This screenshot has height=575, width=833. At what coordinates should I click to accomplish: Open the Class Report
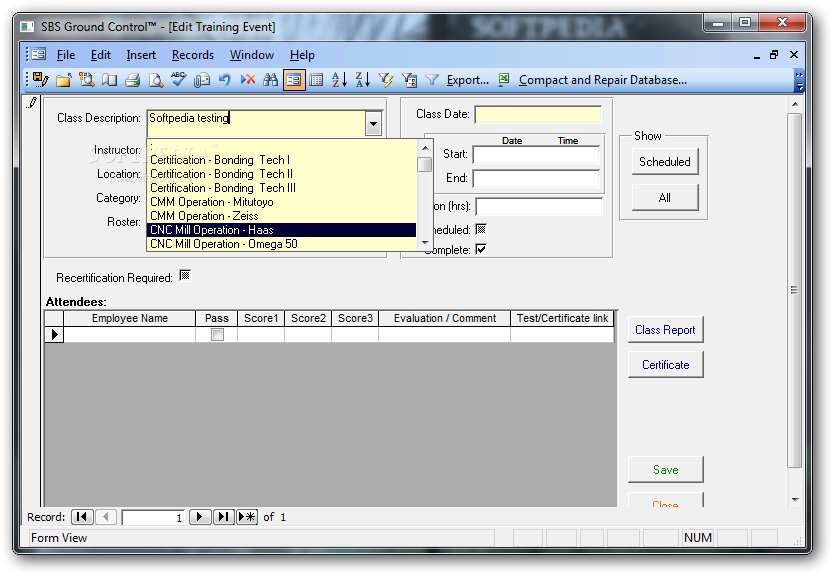pyautogui.click(x=665, y=329)
